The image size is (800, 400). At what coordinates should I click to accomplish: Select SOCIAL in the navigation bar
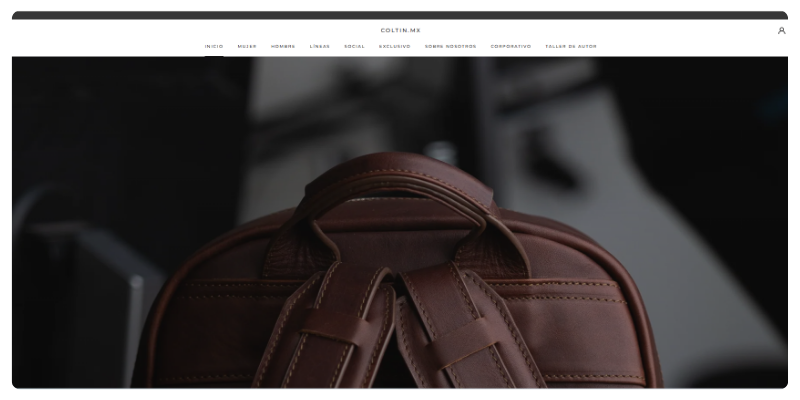tap(354, 46)
